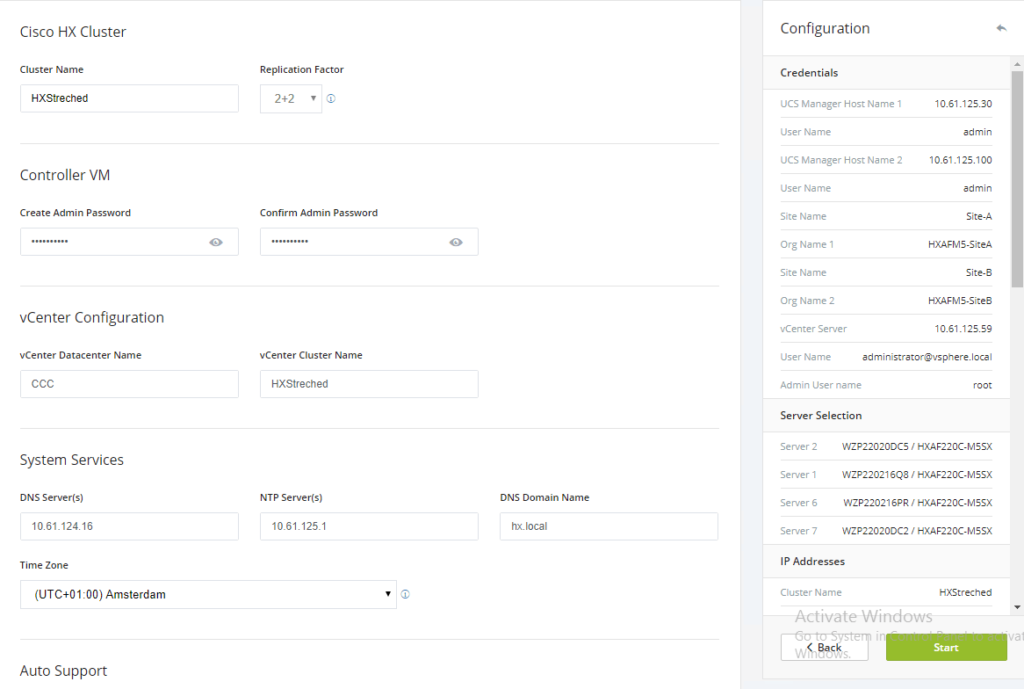The image size is (1024, 689).
Task: Click the Cisco HX Cluster heading
Action: pos(73,32)
